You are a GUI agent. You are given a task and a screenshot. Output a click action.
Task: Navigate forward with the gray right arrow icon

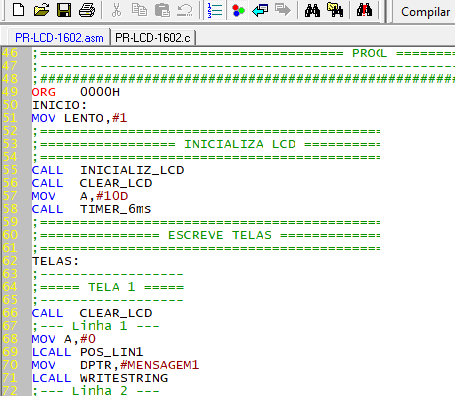(283, 10)
